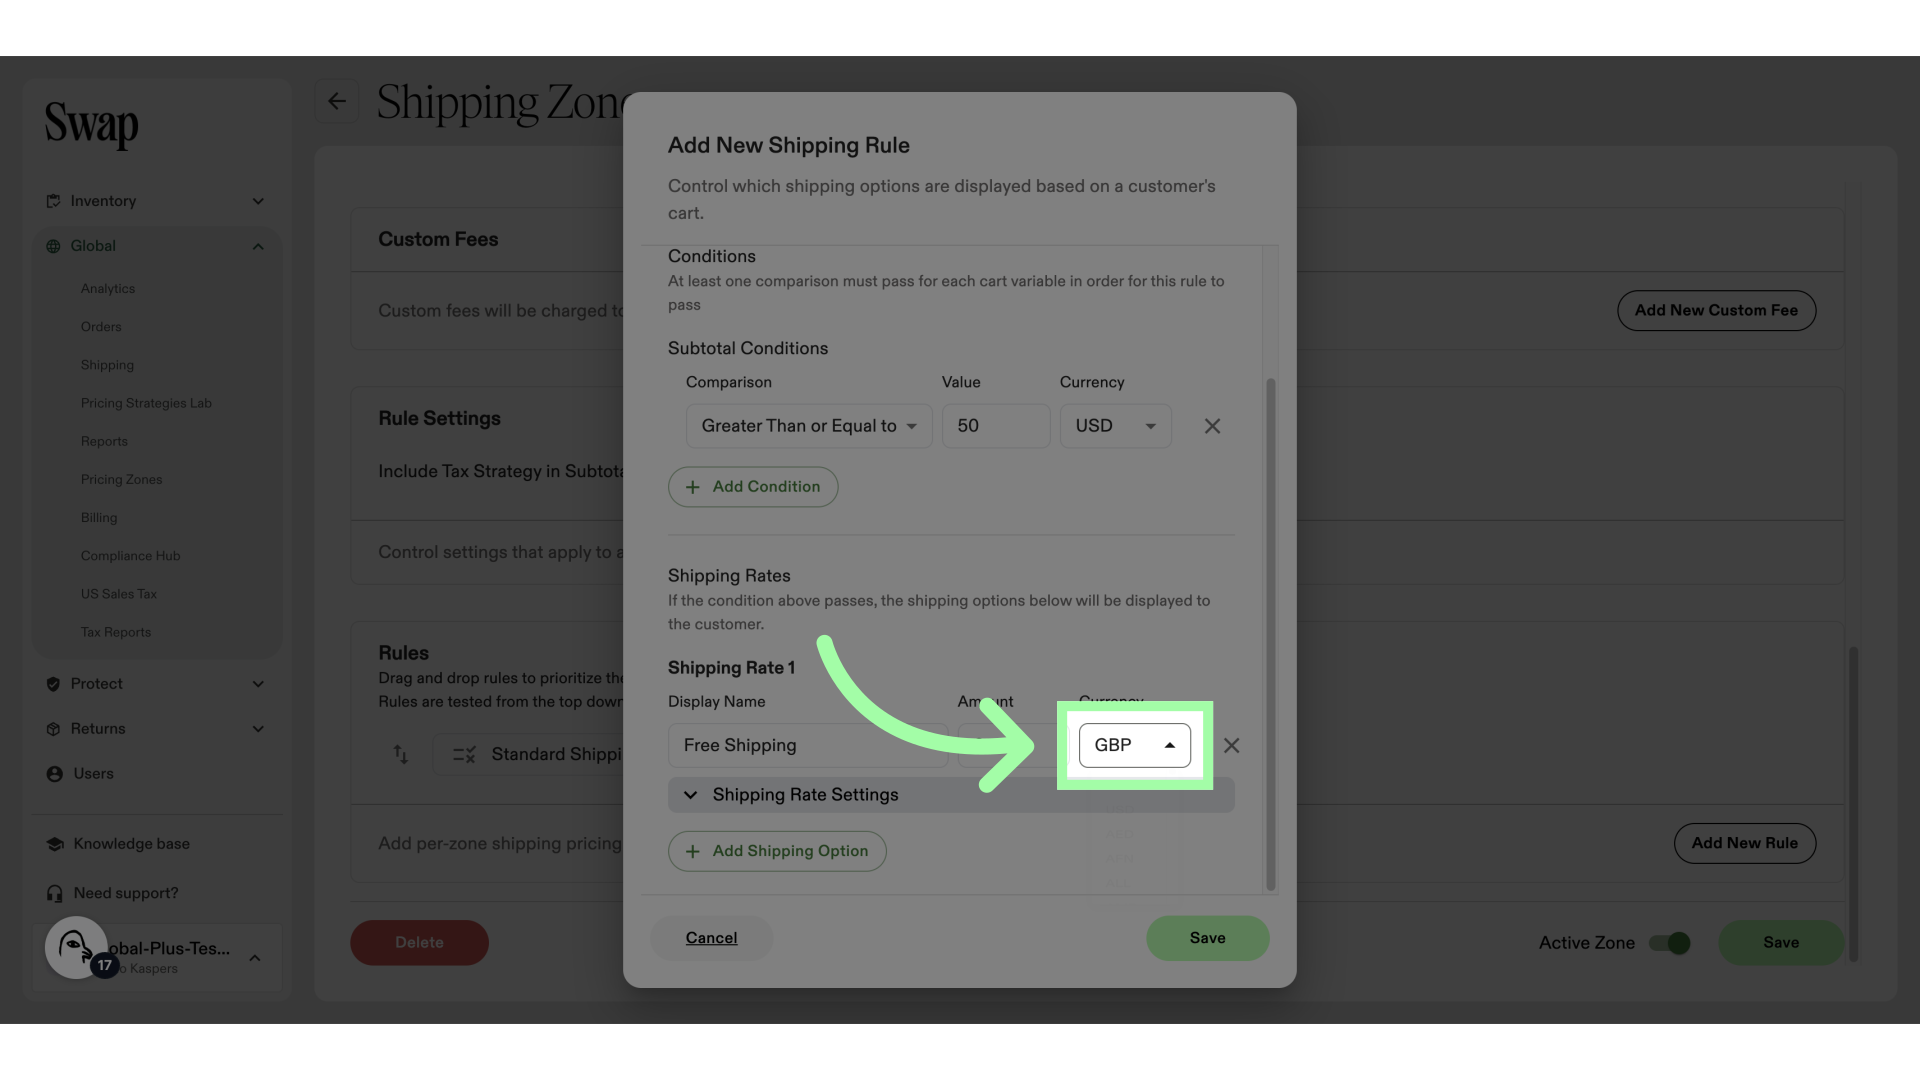Click the Need support headset icon

pyautogui.click(x=55, y=893)
